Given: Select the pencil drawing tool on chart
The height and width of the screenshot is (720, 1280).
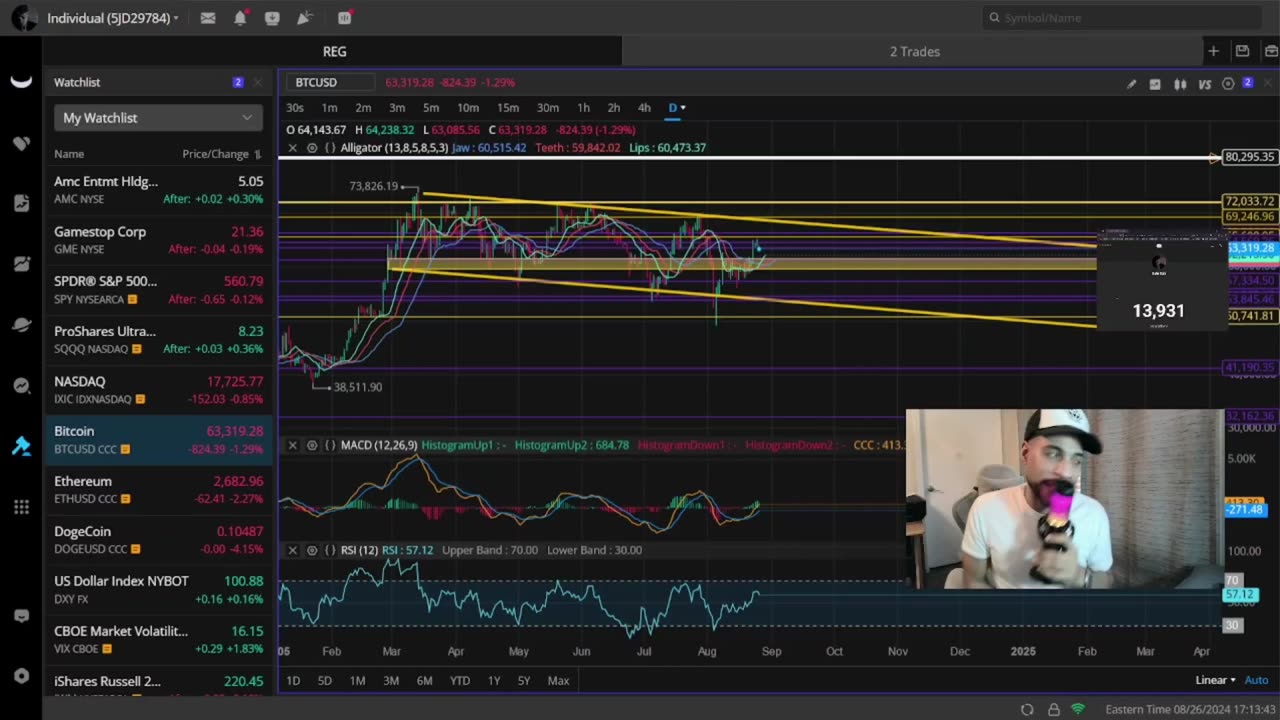Looking at the screenshot, I should [1131, 84].
